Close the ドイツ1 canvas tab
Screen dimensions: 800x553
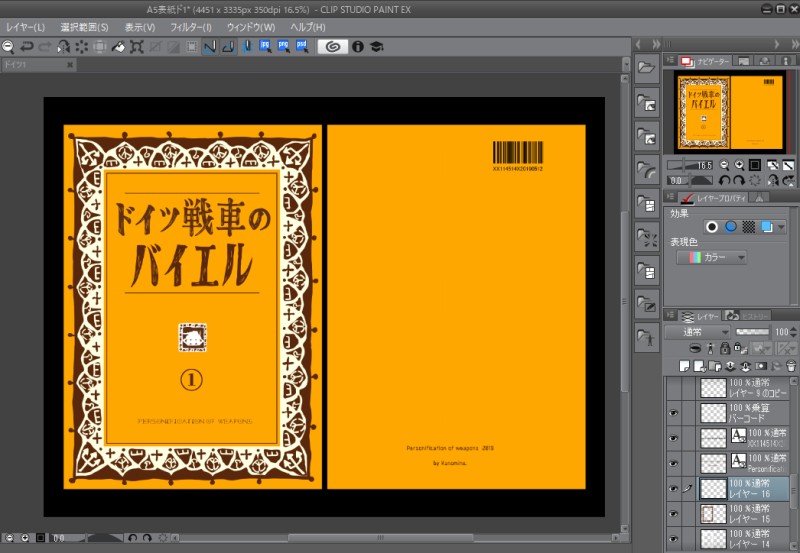(x=70, y=65)
